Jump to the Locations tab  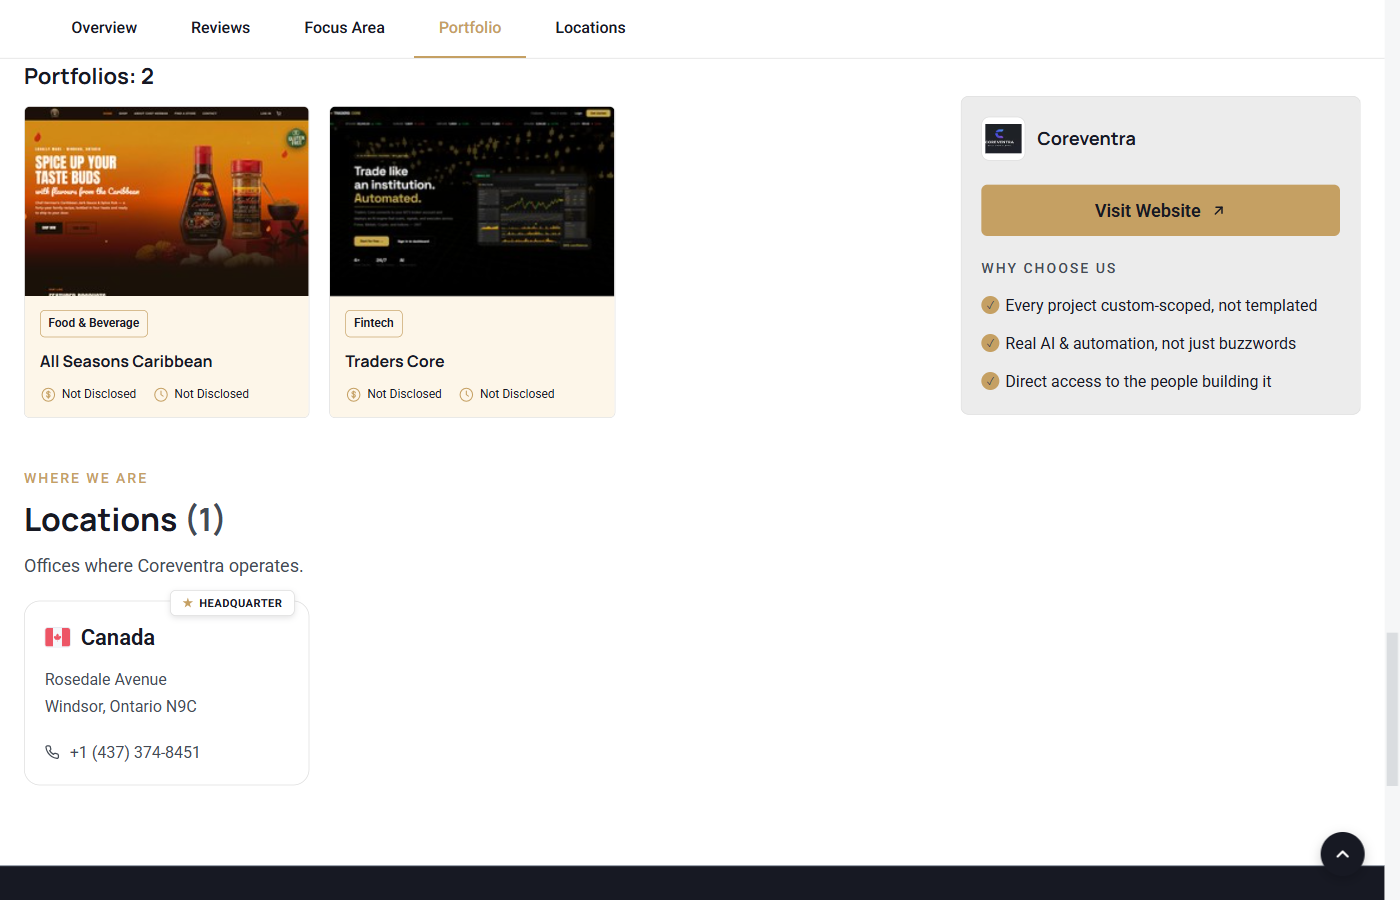590,28
